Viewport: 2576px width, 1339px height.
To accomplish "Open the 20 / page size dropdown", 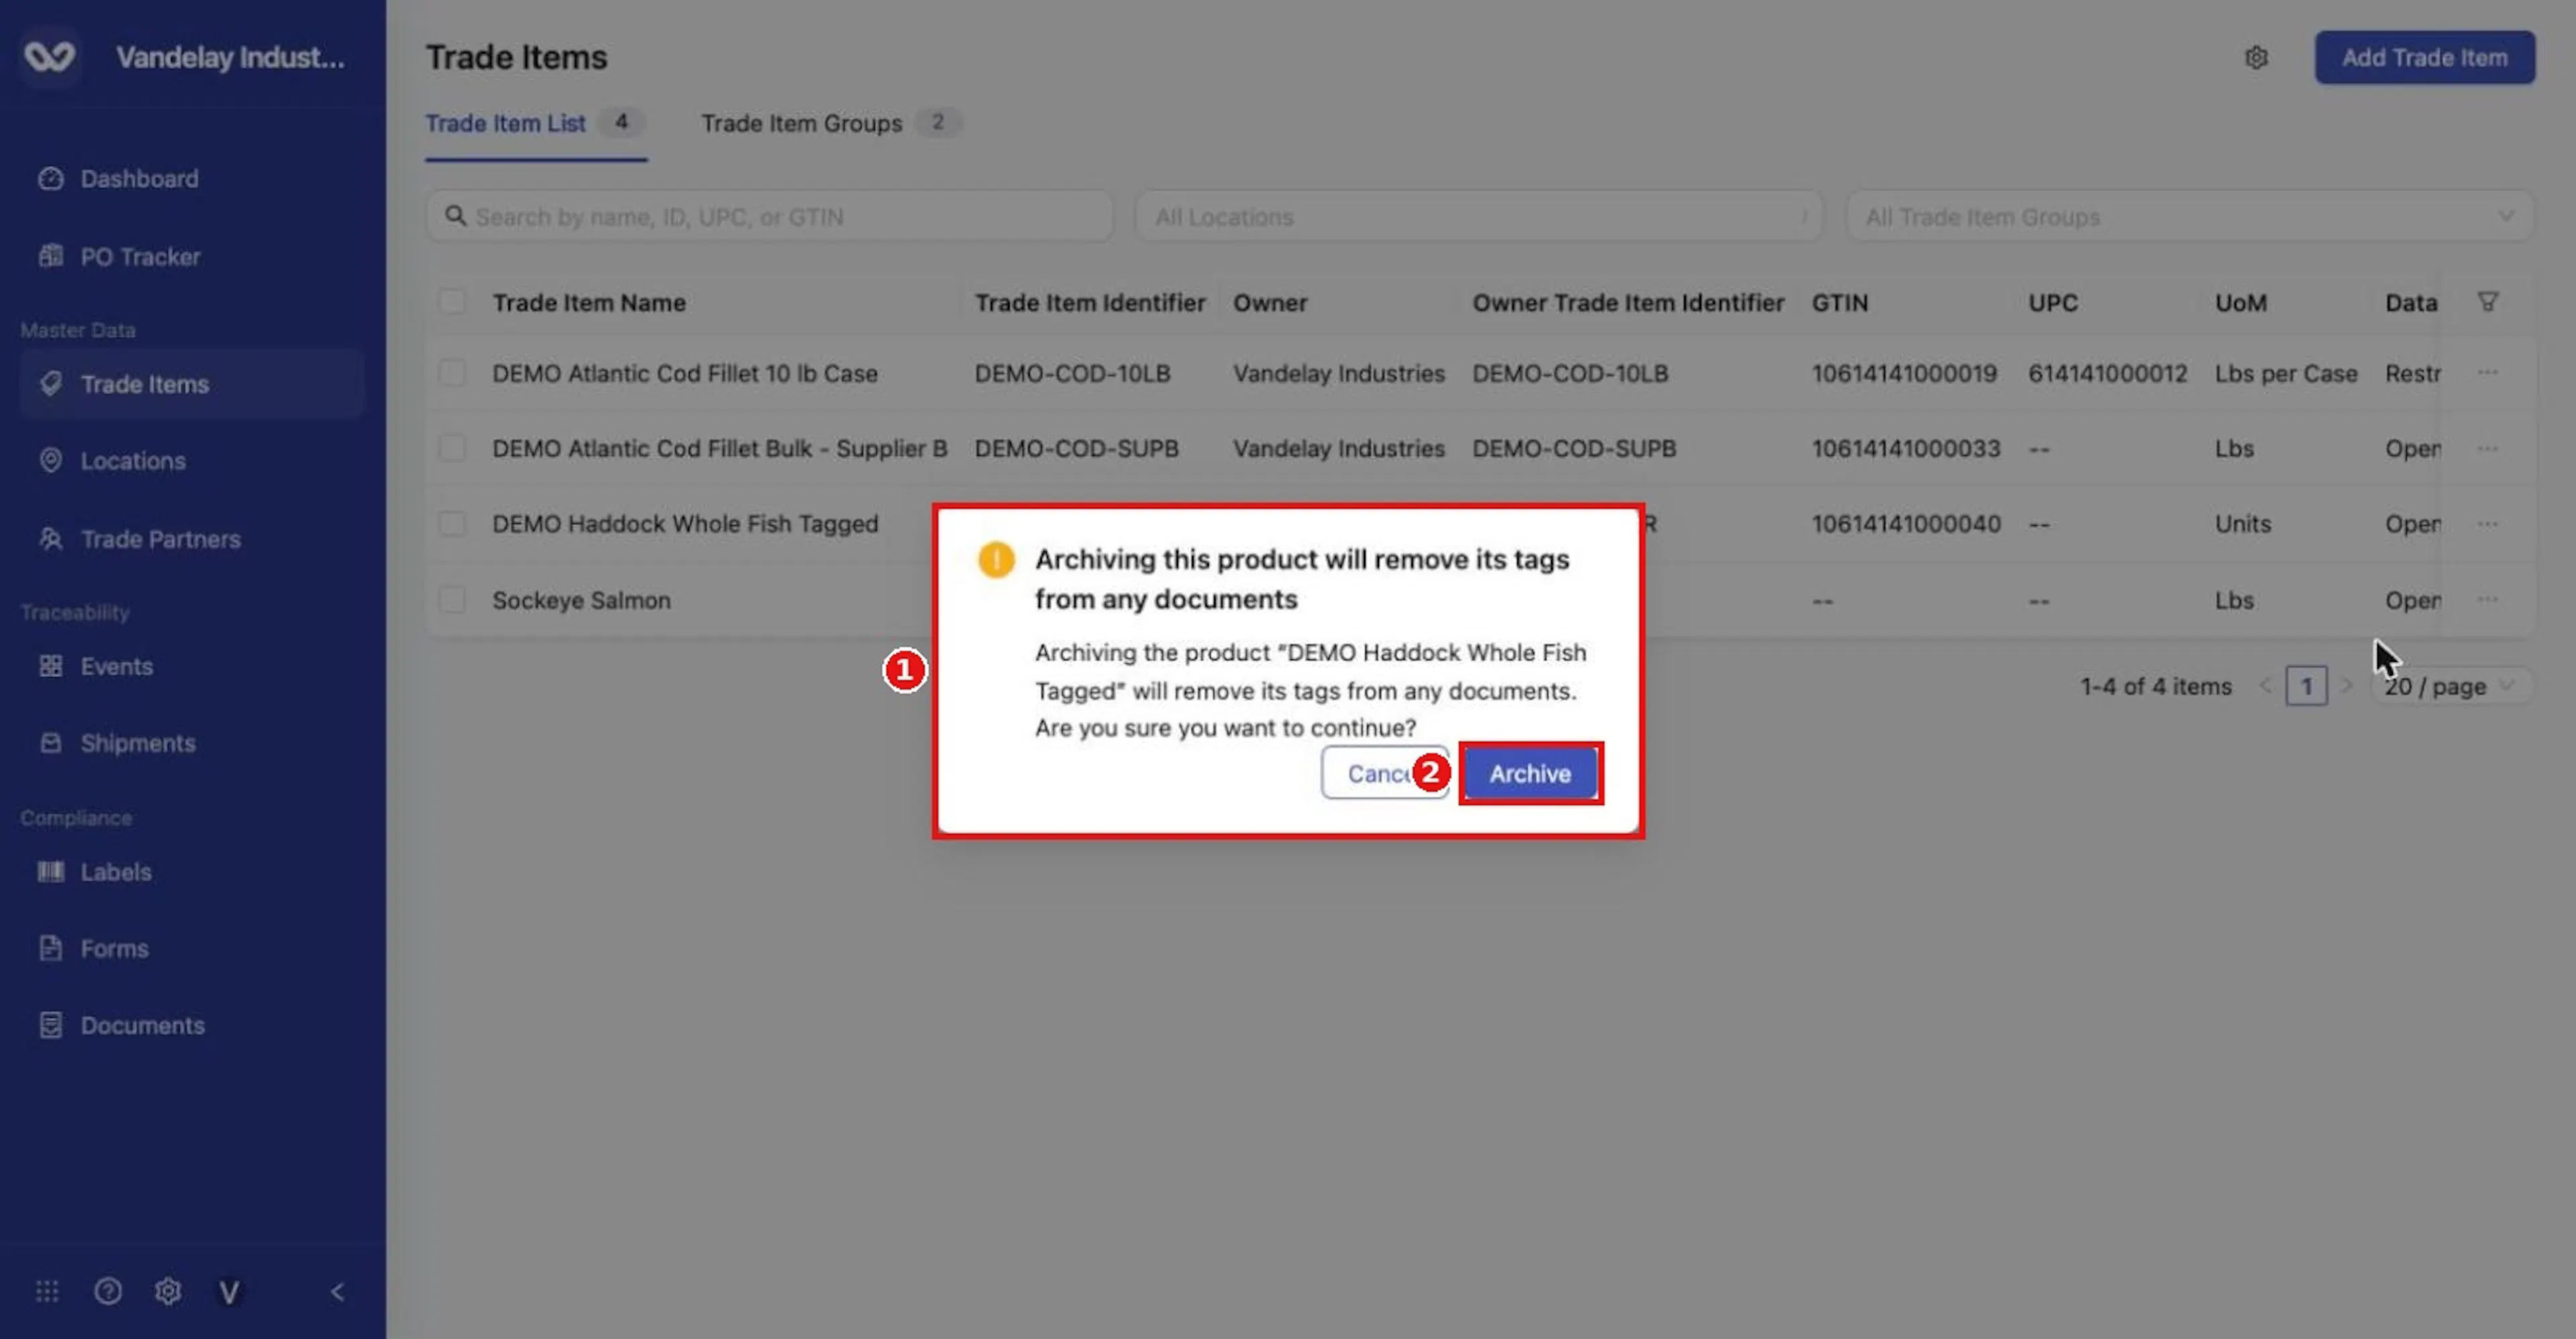I will click(x=2452, y=687).
